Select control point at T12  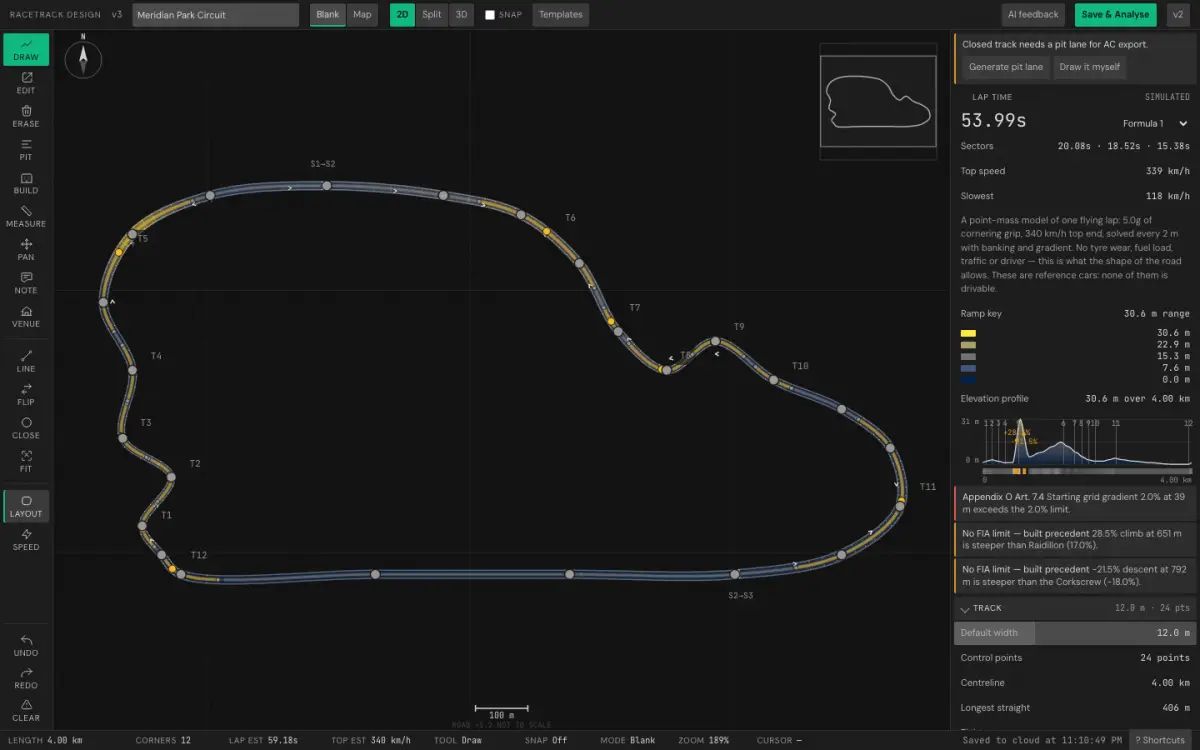[181, 574]
